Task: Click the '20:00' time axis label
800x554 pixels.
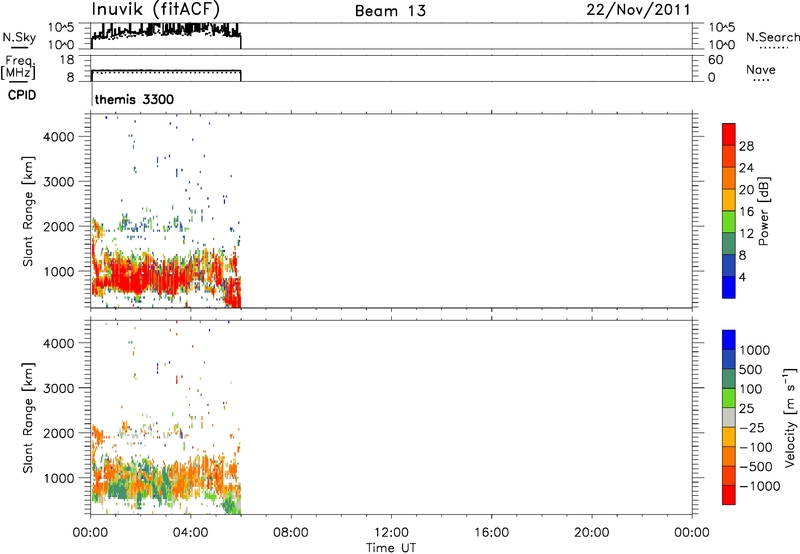Action: click(591, 533)
